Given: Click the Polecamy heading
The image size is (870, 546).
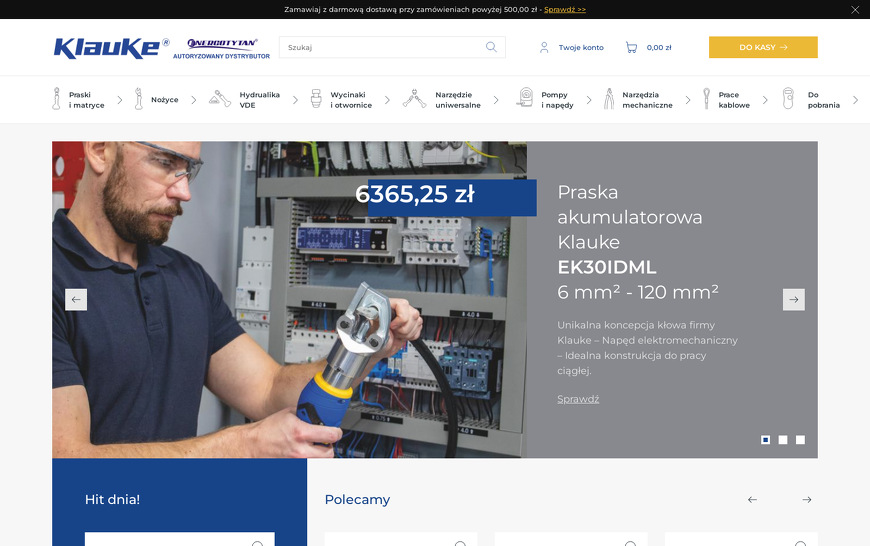Looking at the screenshot, I should coord(357,500).
